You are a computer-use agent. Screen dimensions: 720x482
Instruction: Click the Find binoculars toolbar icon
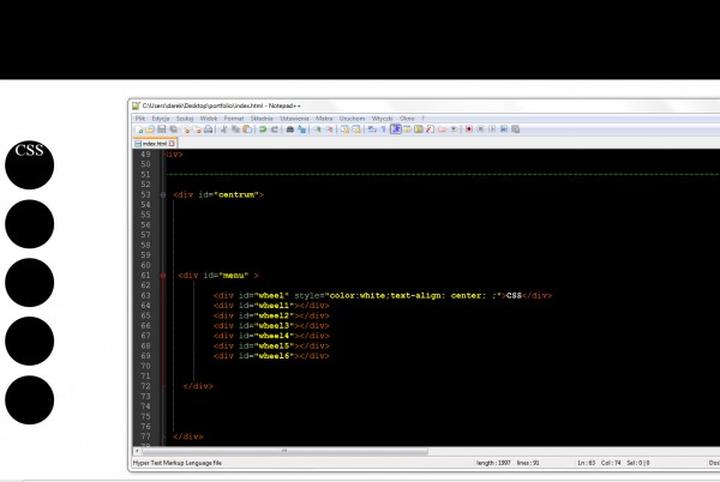290,129
